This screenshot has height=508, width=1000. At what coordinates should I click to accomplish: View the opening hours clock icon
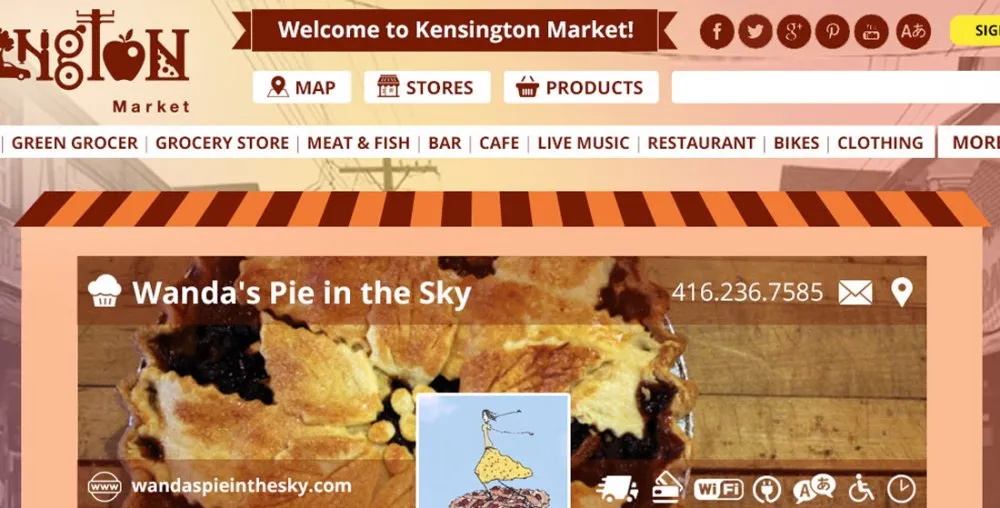pyautogui.click(x=901, y=490)
